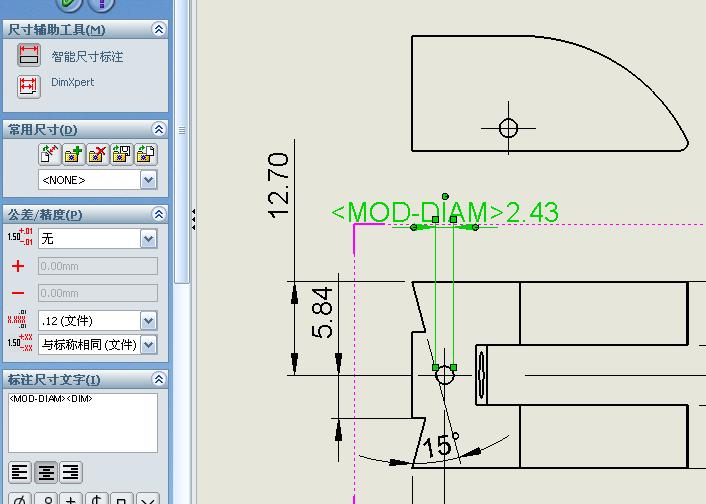Click the maximum variation (+) input field
706x504 pixels.
[98, 266]
